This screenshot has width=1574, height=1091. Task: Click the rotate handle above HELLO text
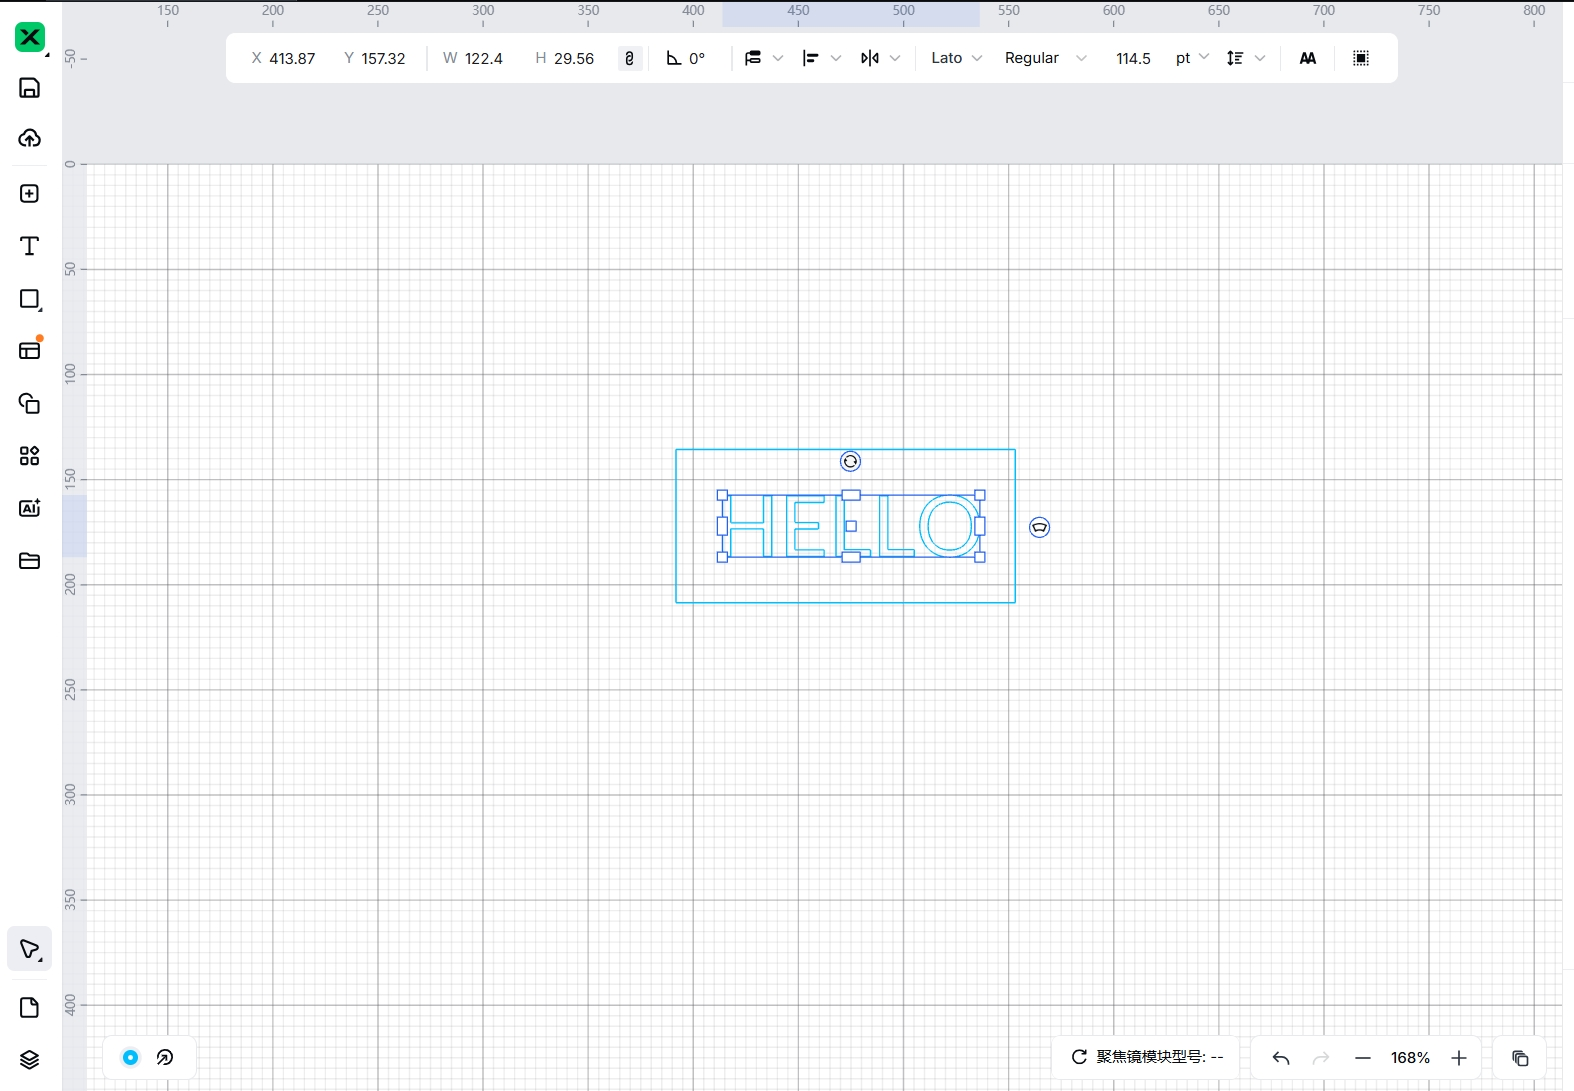pos(850,461)
